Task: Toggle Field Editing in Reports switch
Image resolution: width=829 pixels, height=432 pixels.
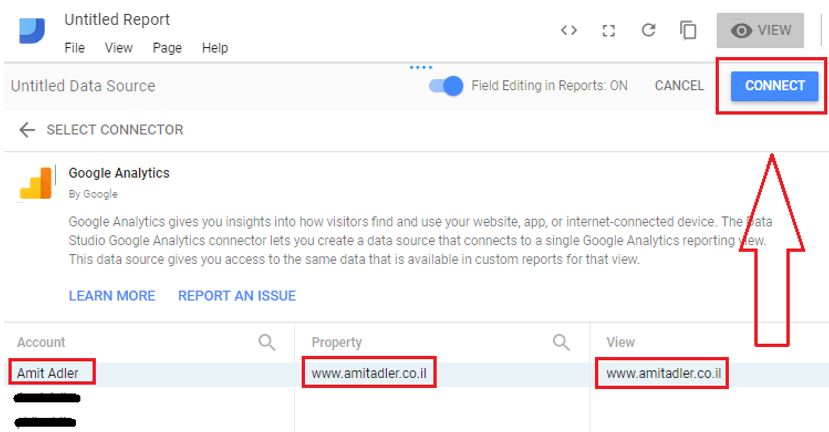Action: click(446, 86)
